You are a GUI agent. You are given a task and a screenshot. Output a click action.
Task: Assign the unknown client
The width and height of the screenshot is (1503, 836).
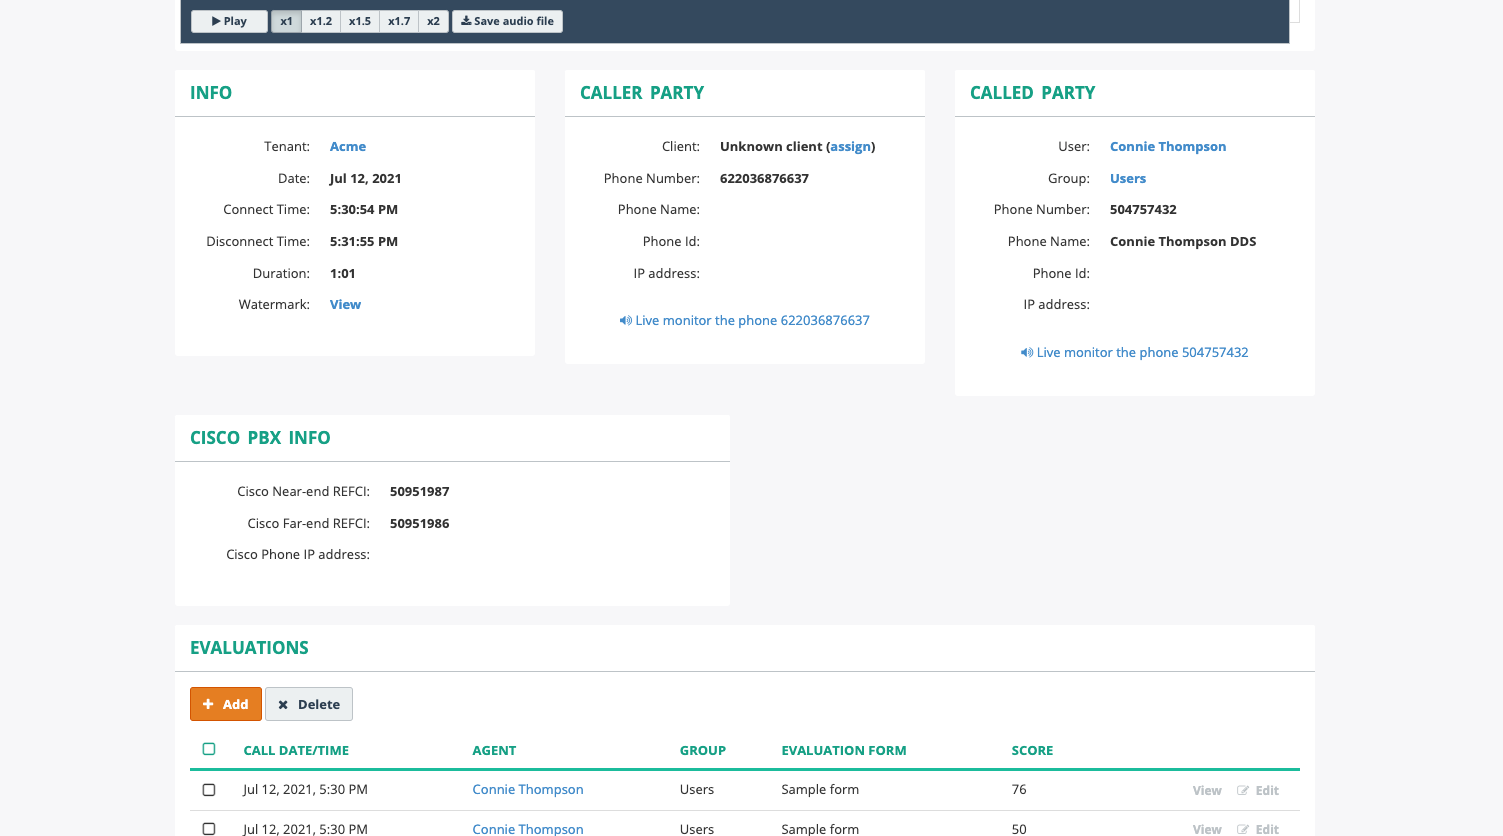tap(850, 146)
